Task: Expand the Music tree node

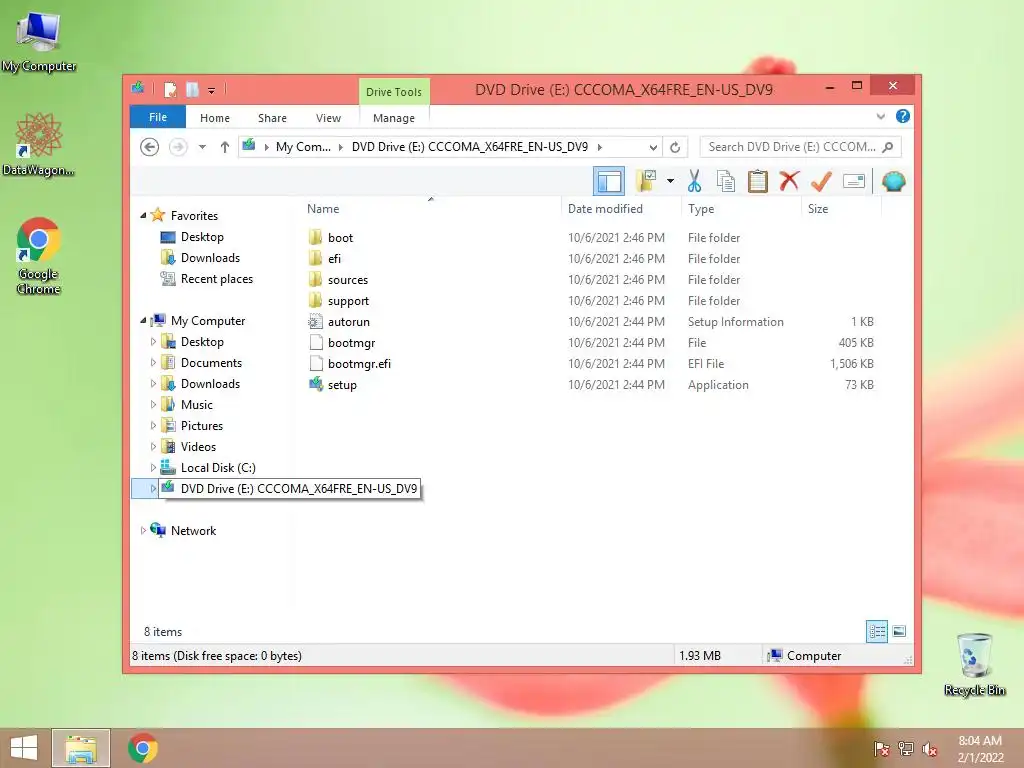Action: tap(153, 405)
